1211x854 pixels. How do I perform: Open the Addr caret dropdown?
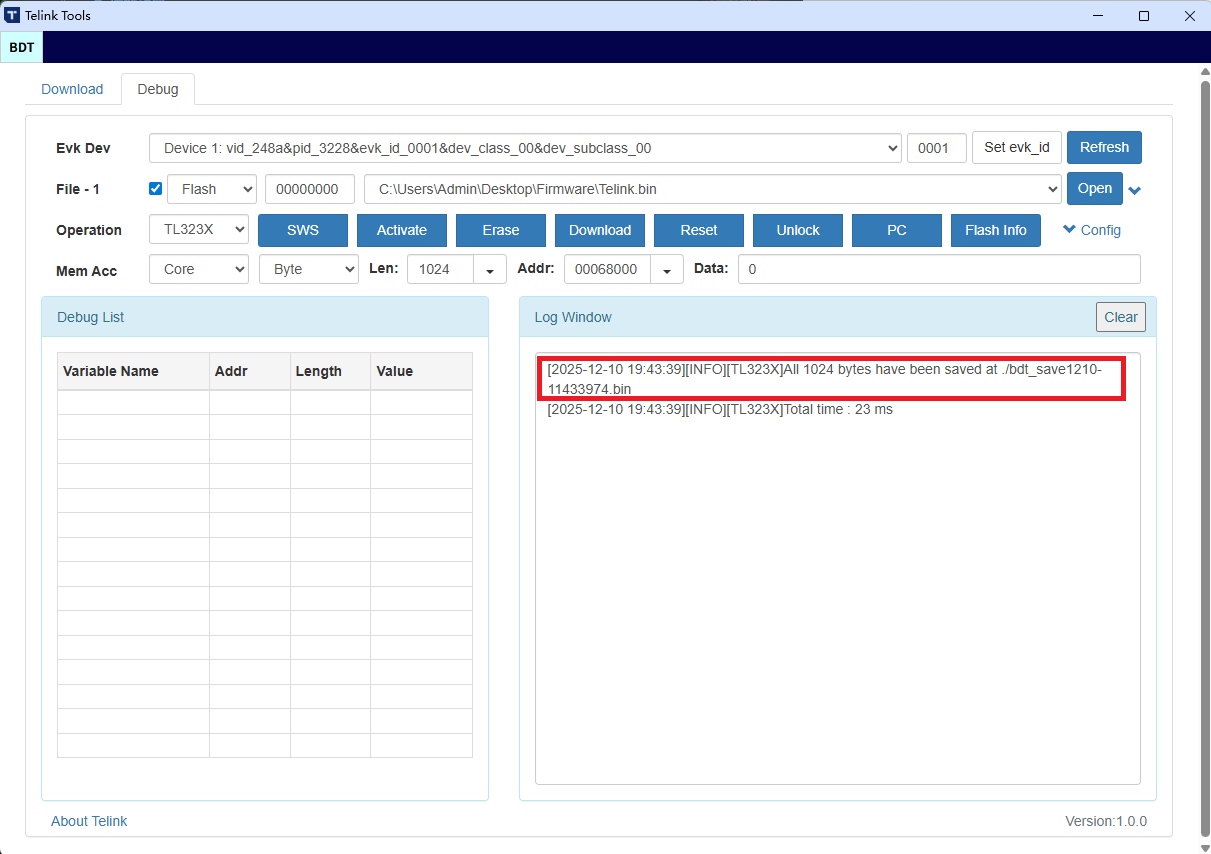point(666,270)
